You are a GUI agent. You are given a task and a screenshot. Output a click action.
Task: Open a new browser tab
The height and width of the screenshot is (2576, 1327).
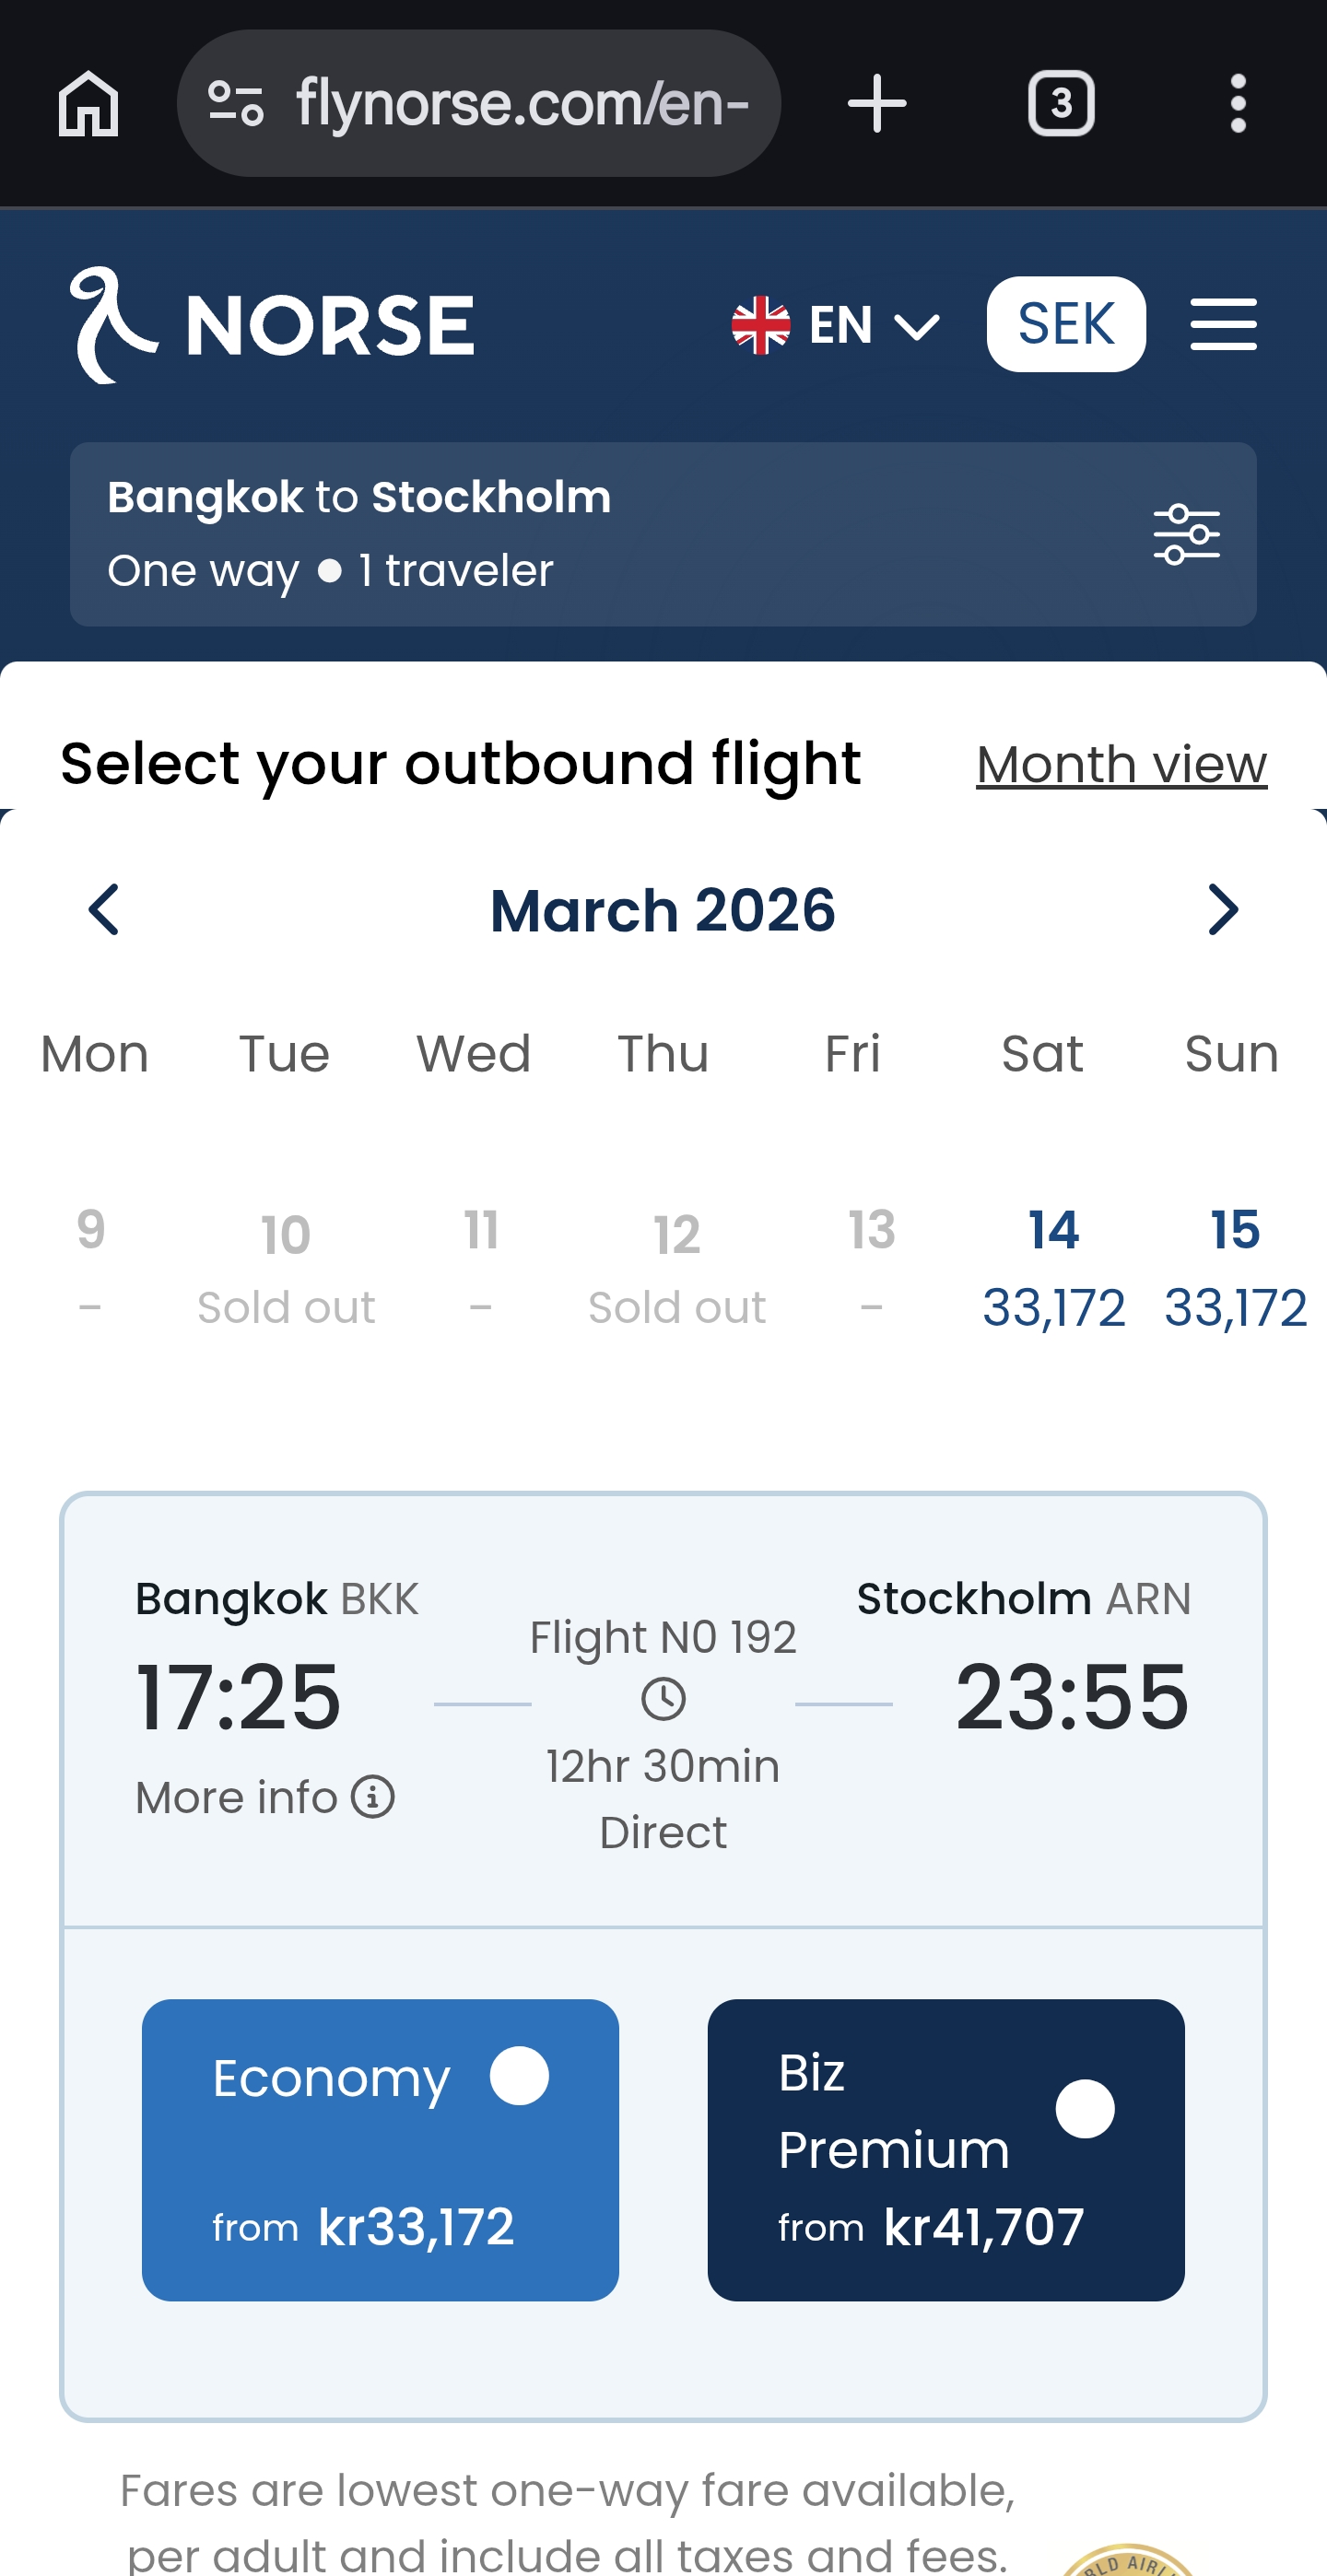876,103
